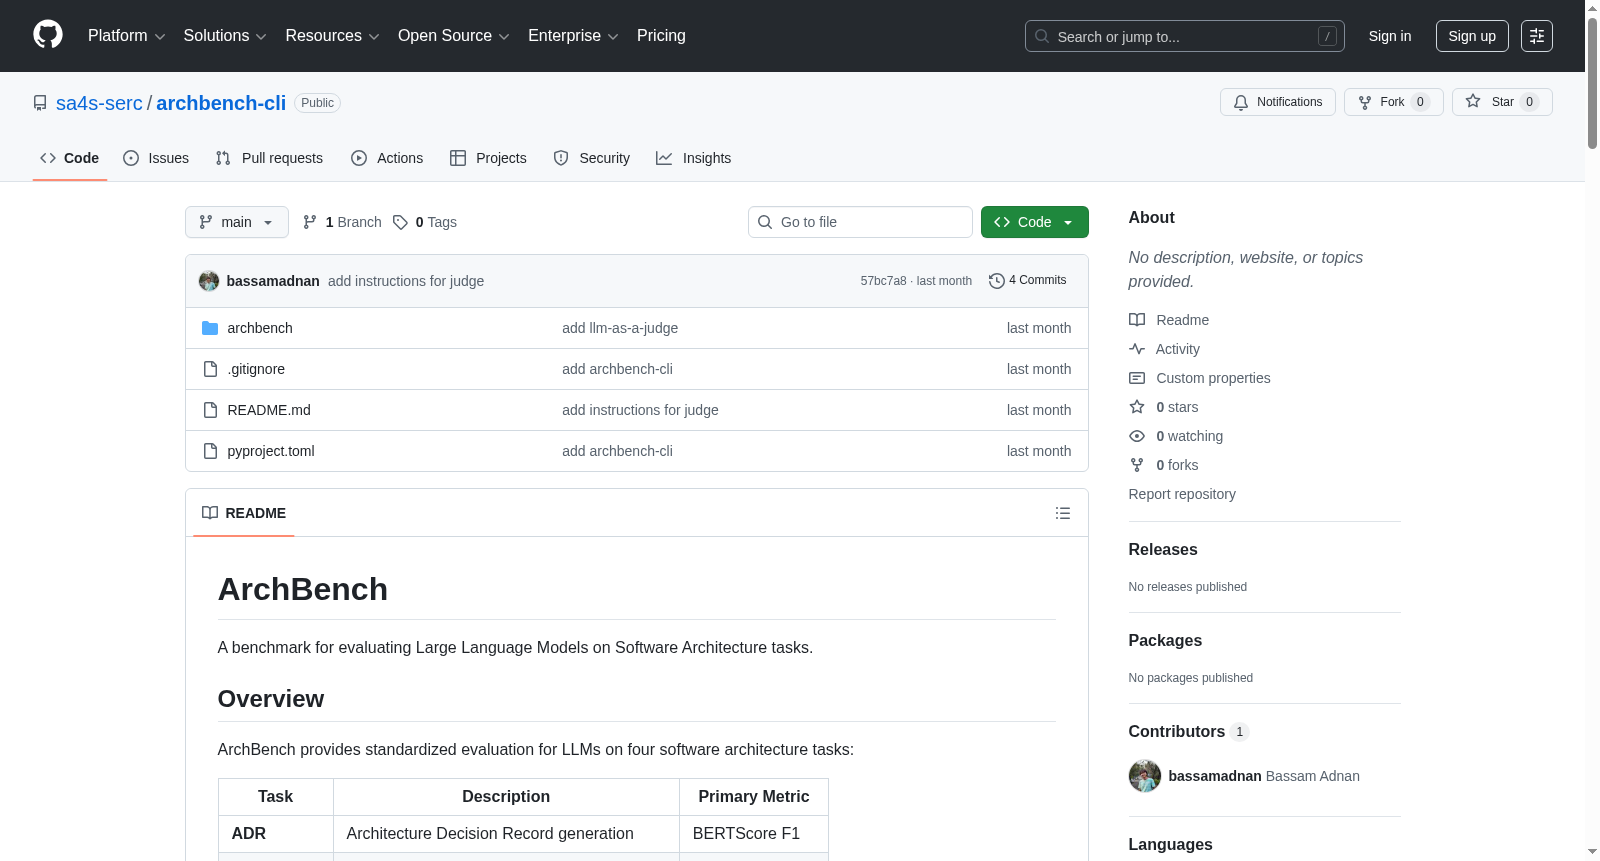1600x861 pixels.
Task: Click the Go to file search field
Action: [860, 222]
